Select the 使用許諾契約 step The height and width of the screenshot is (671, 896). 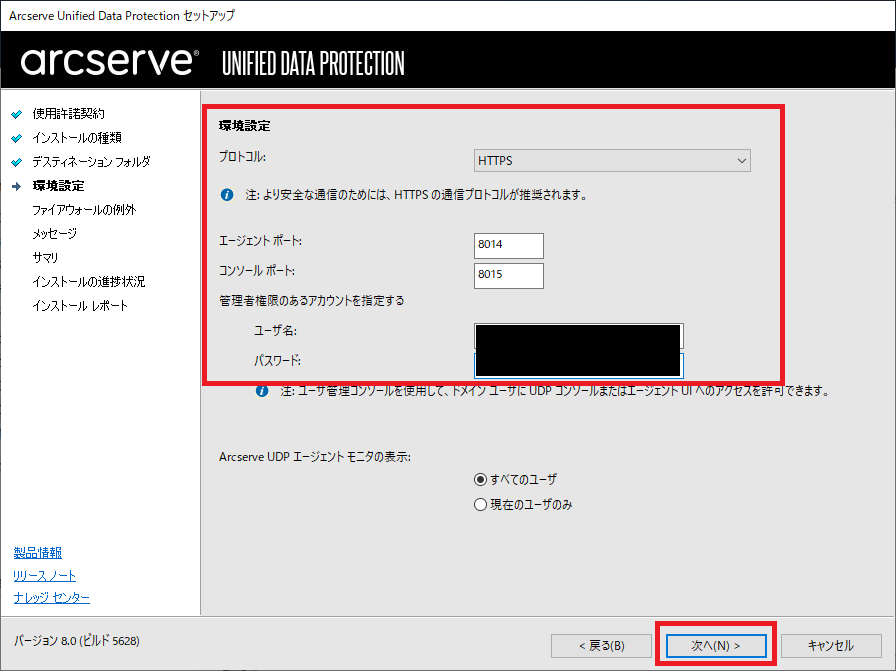tap(69, 114)
